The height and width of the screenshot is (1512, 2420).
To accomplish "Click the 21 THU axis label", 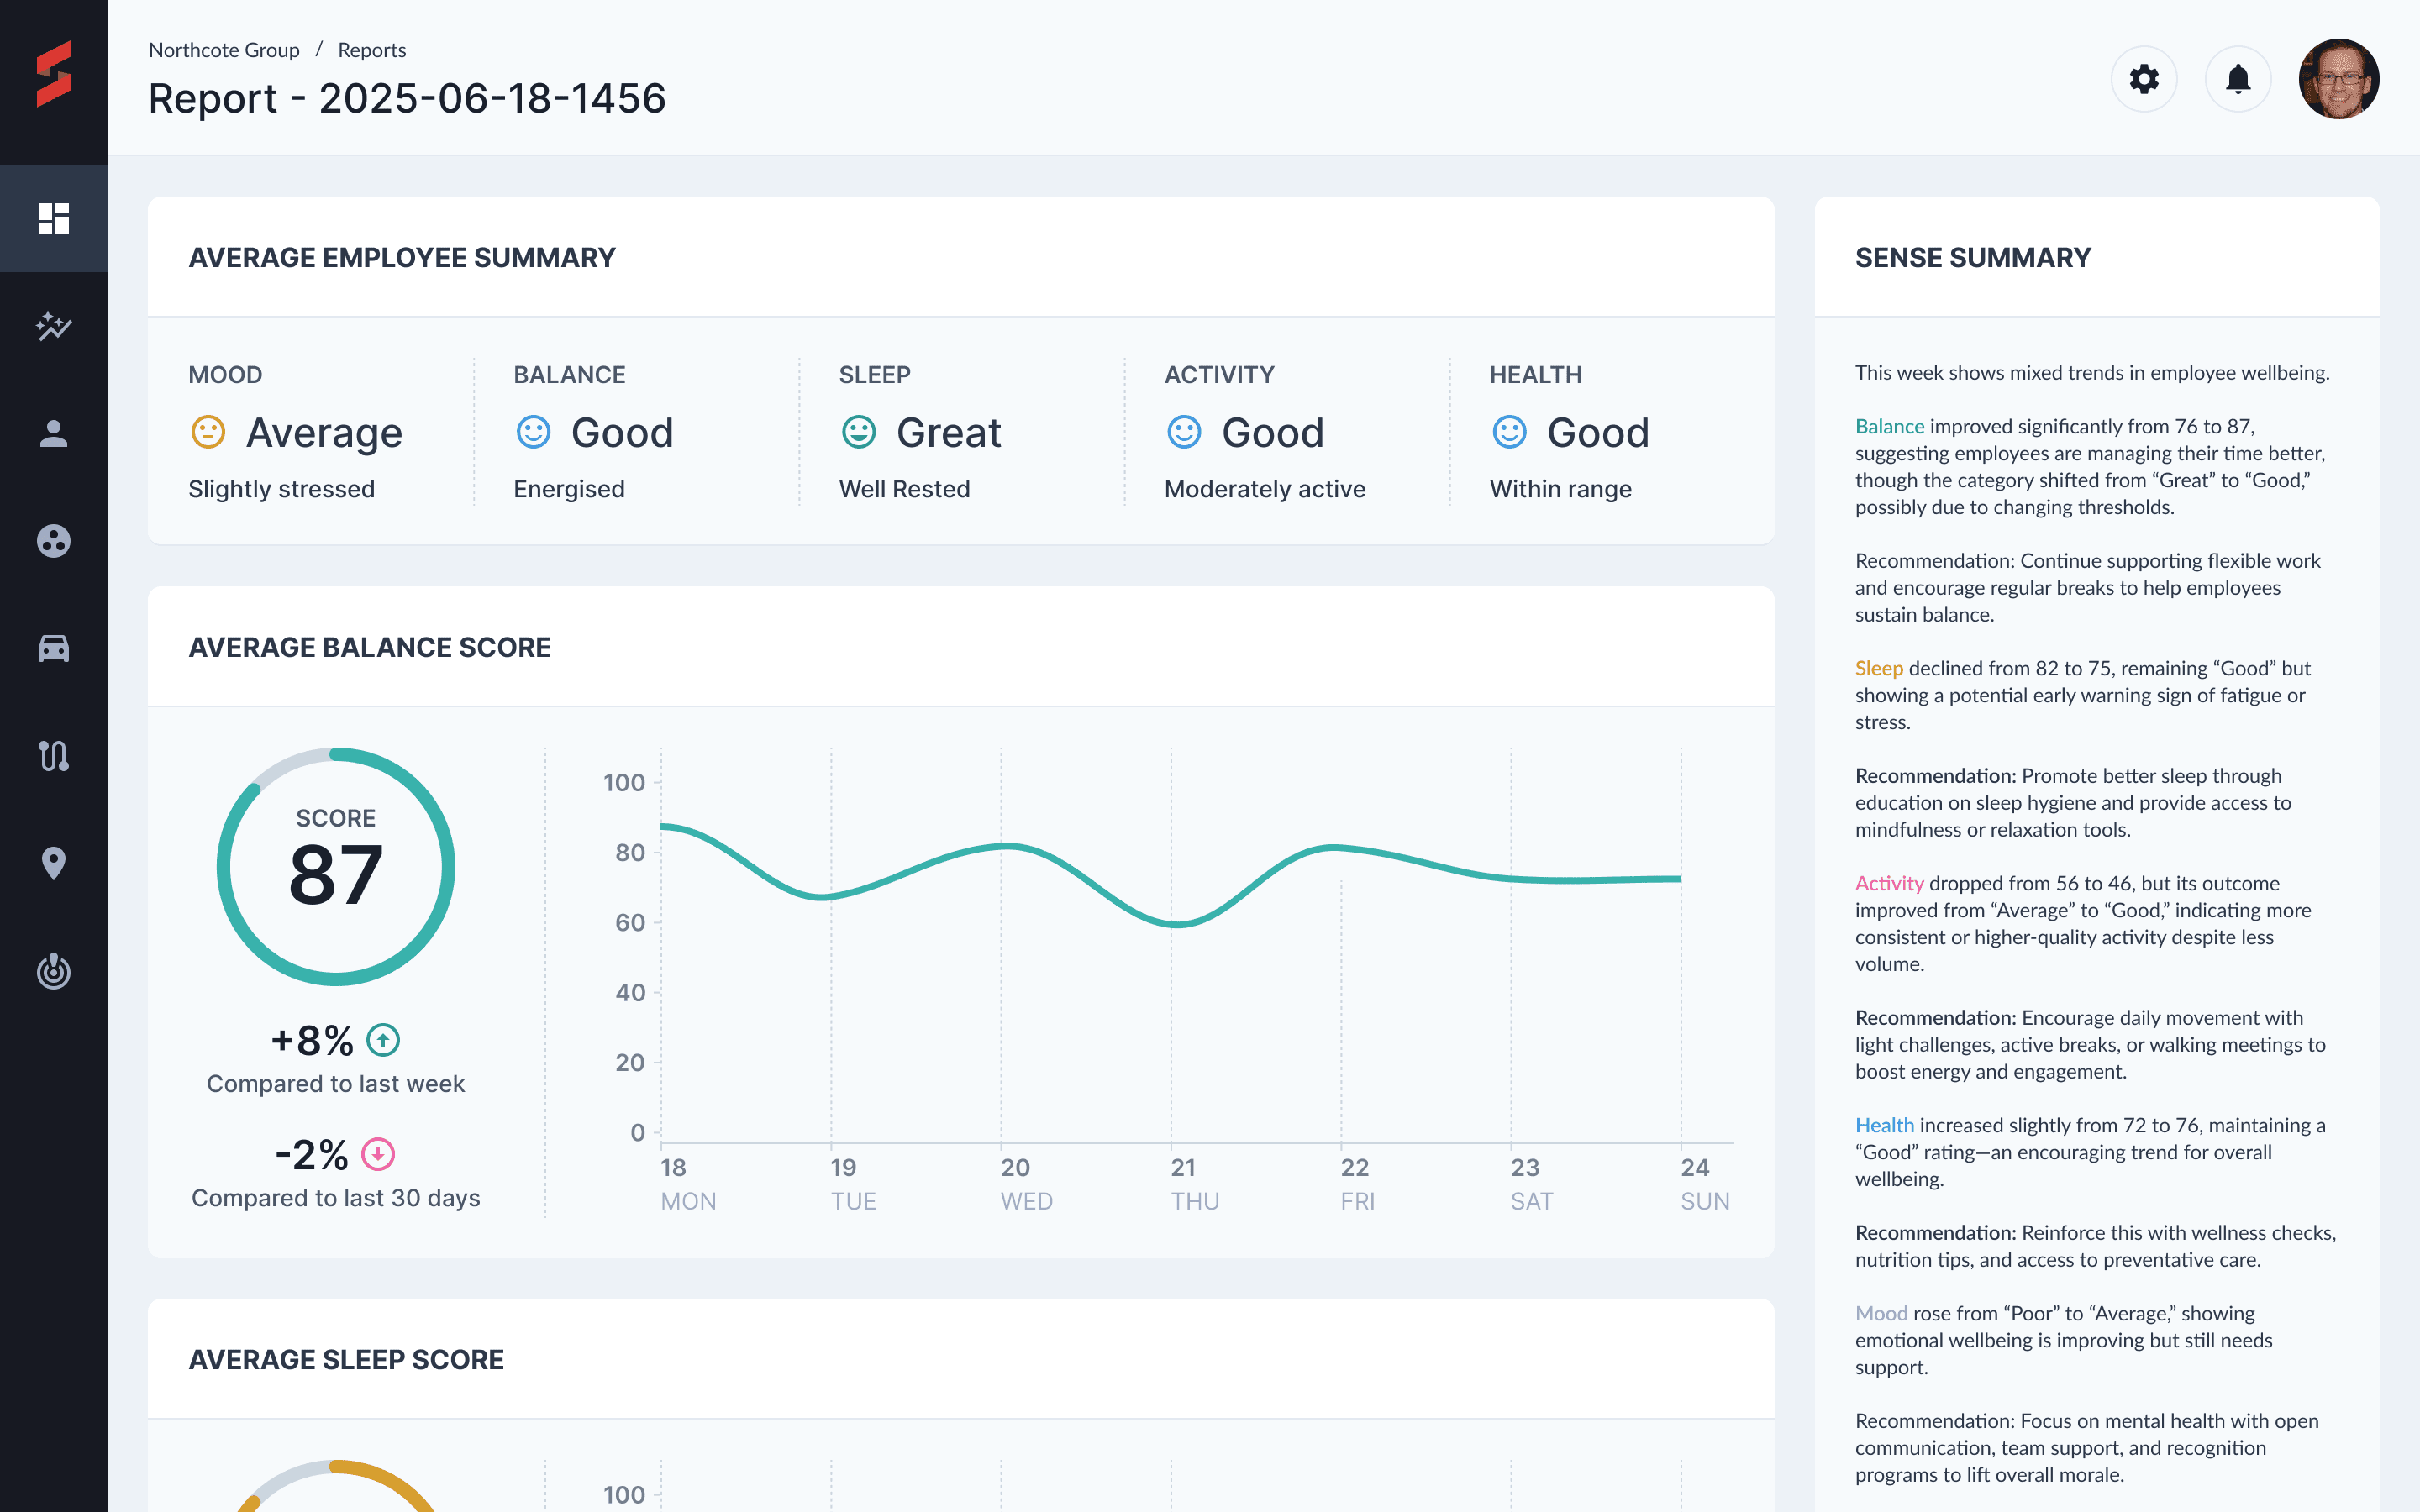I will point(1195,1184).
